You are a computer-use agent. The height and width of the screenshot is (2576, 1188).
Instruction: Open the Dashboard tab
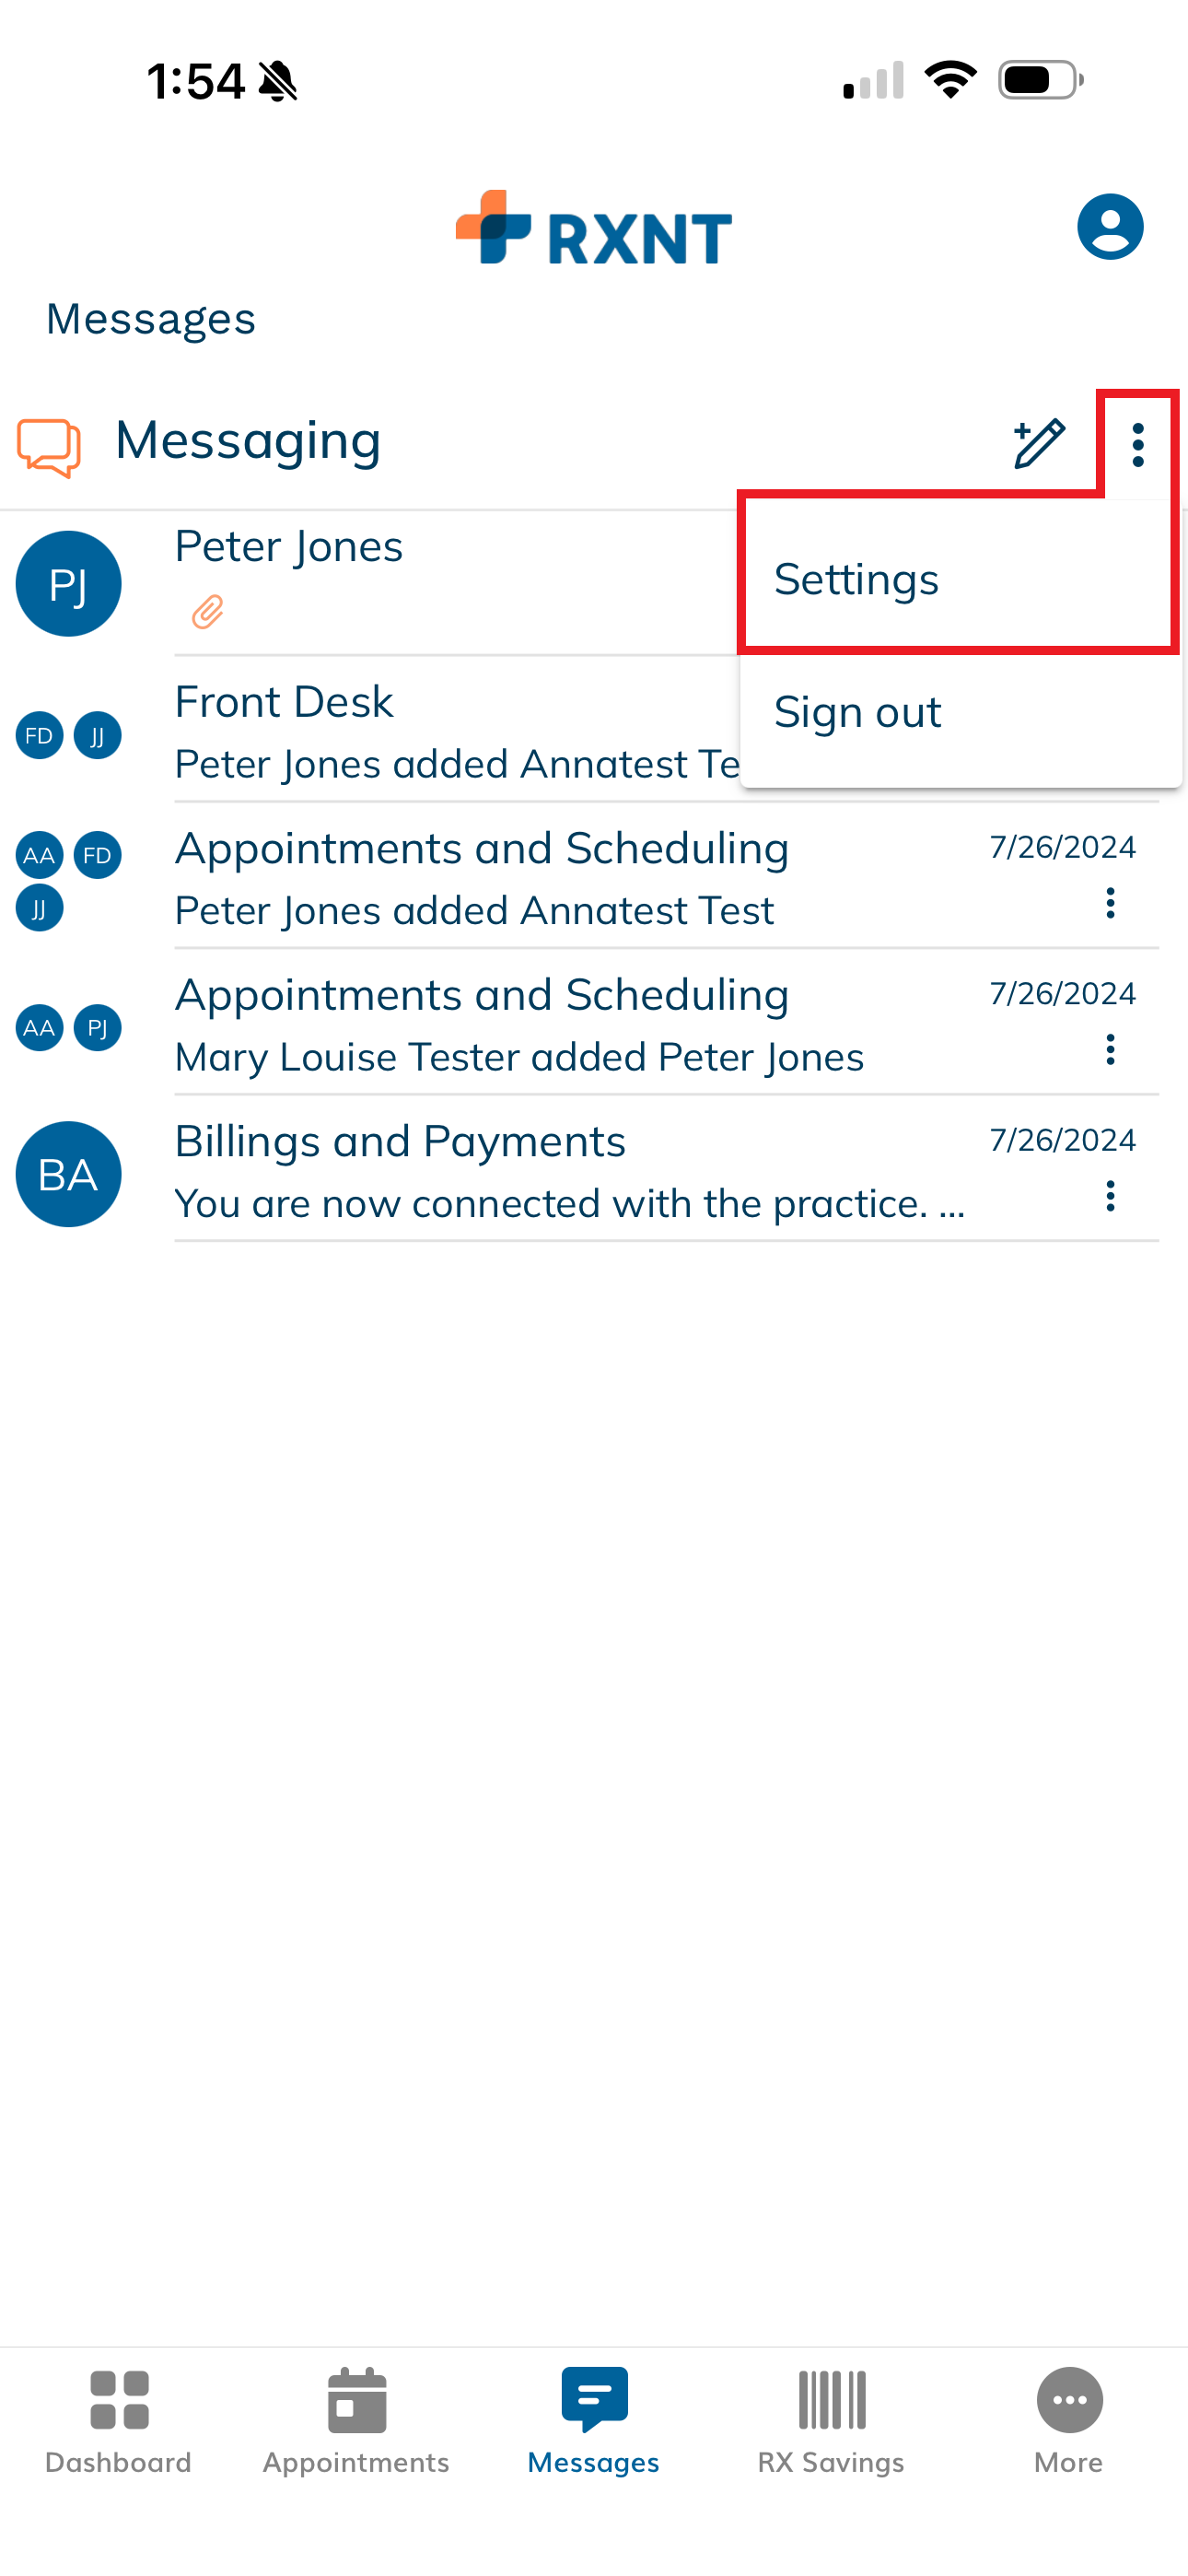tap(118, 2420)
